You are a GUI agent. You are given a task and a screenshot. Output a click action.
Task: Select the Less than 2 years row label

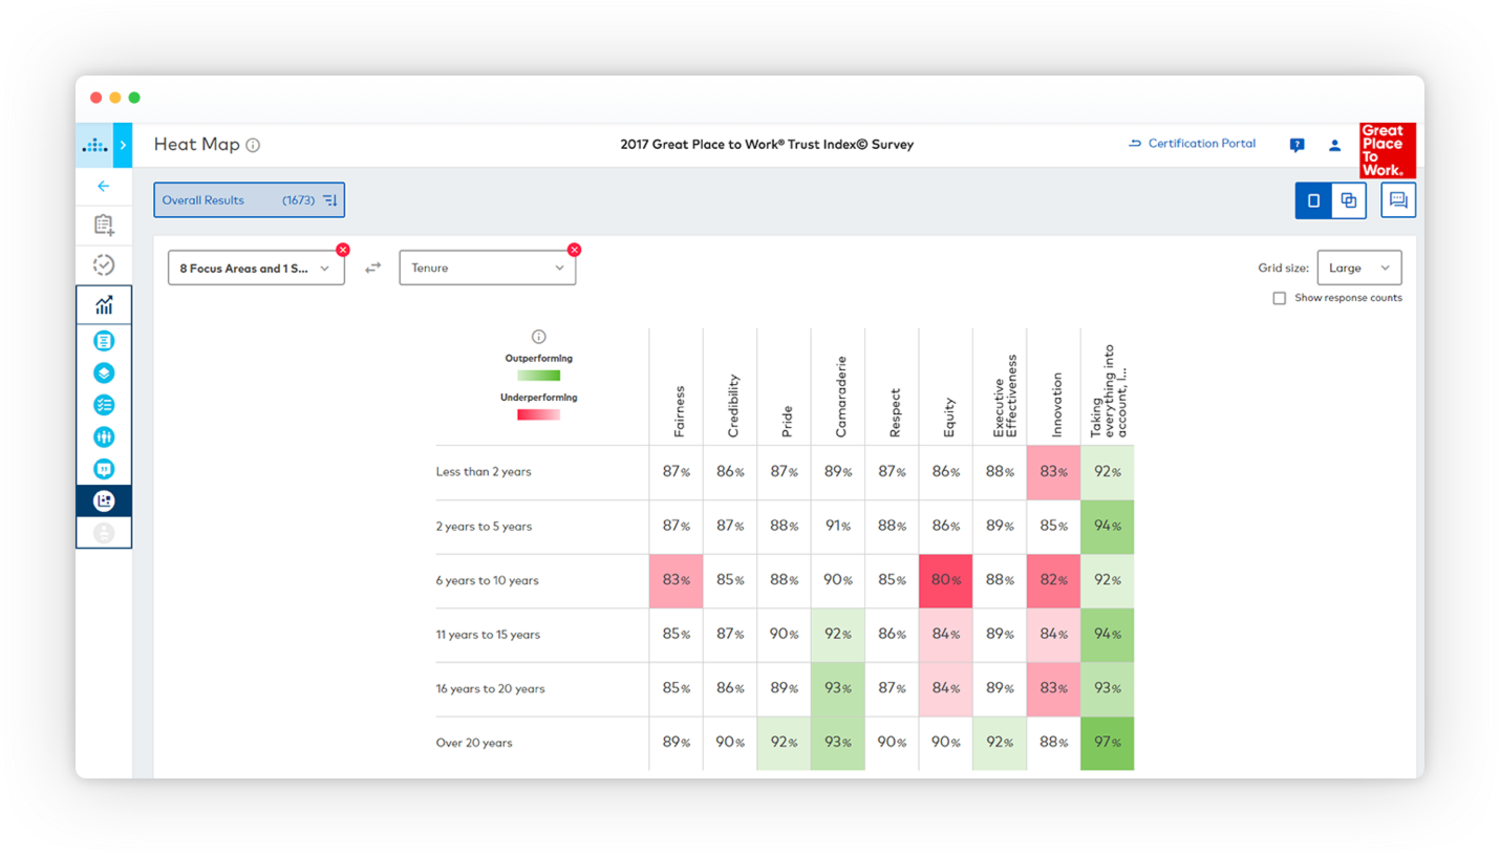point(483,472)
